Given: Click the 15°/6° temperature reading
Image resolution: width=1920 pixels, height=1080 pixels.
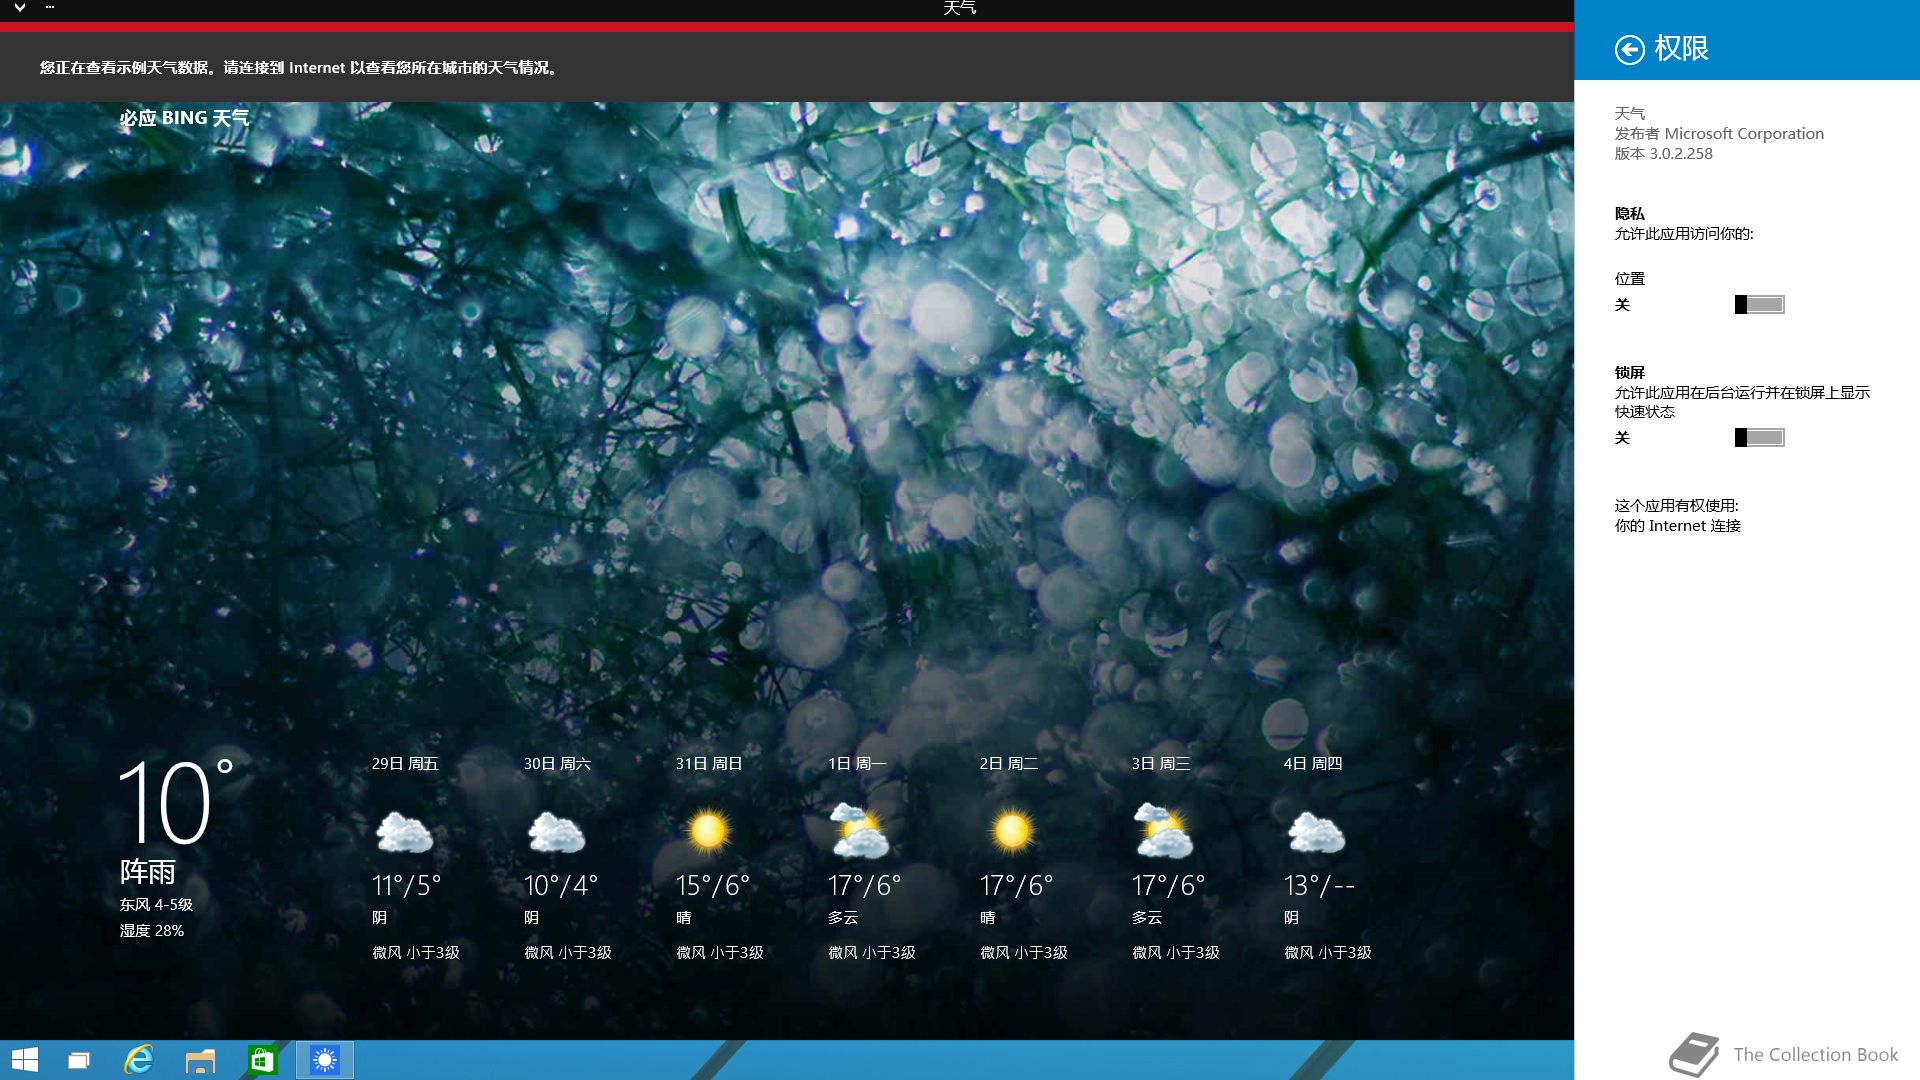Looking at the screenshot, I should tap(713, 886).
